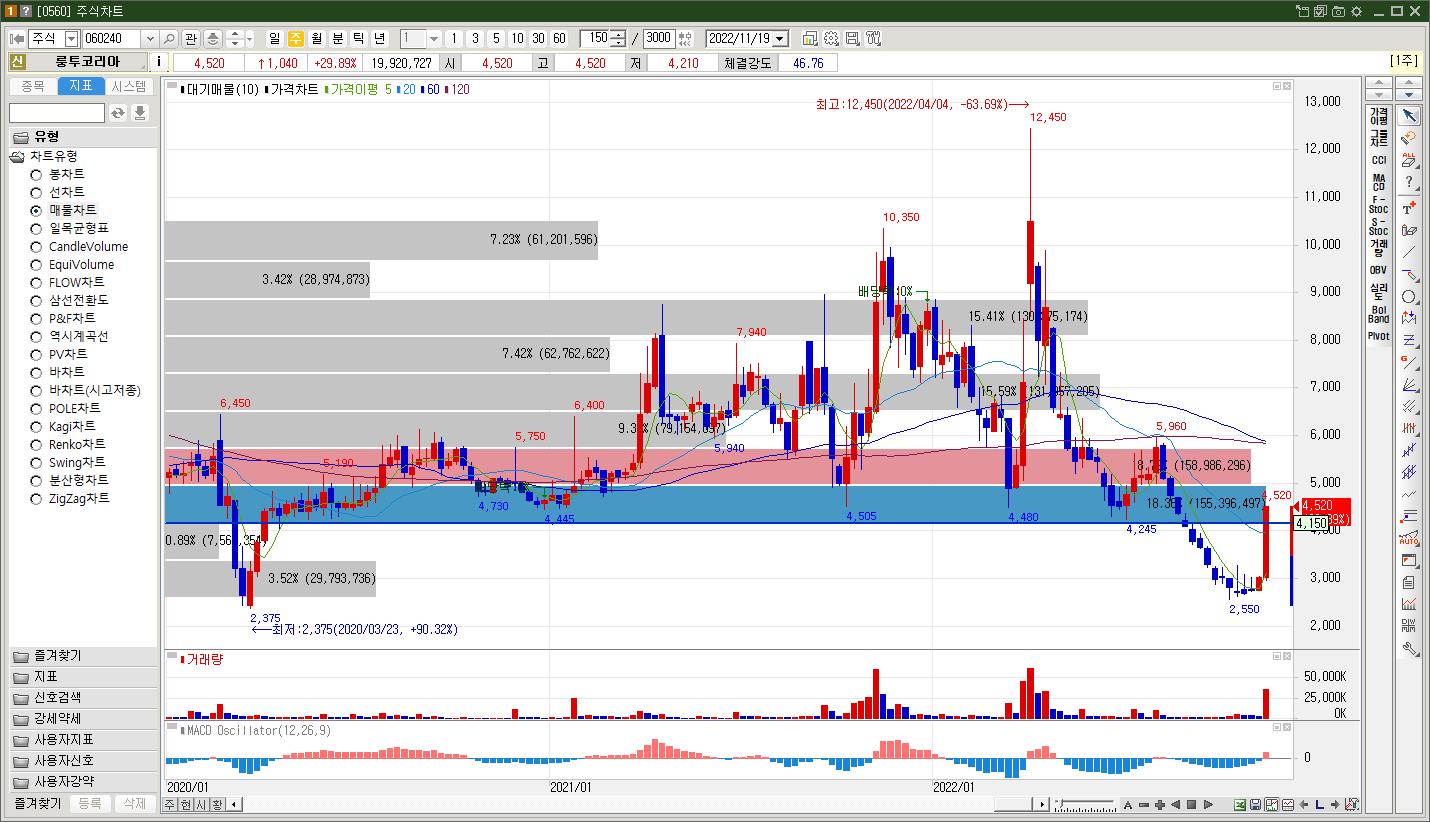The image size is (1430, 822).
Task: Select EquiVolume chart type radio button
Action: point(36,265)
